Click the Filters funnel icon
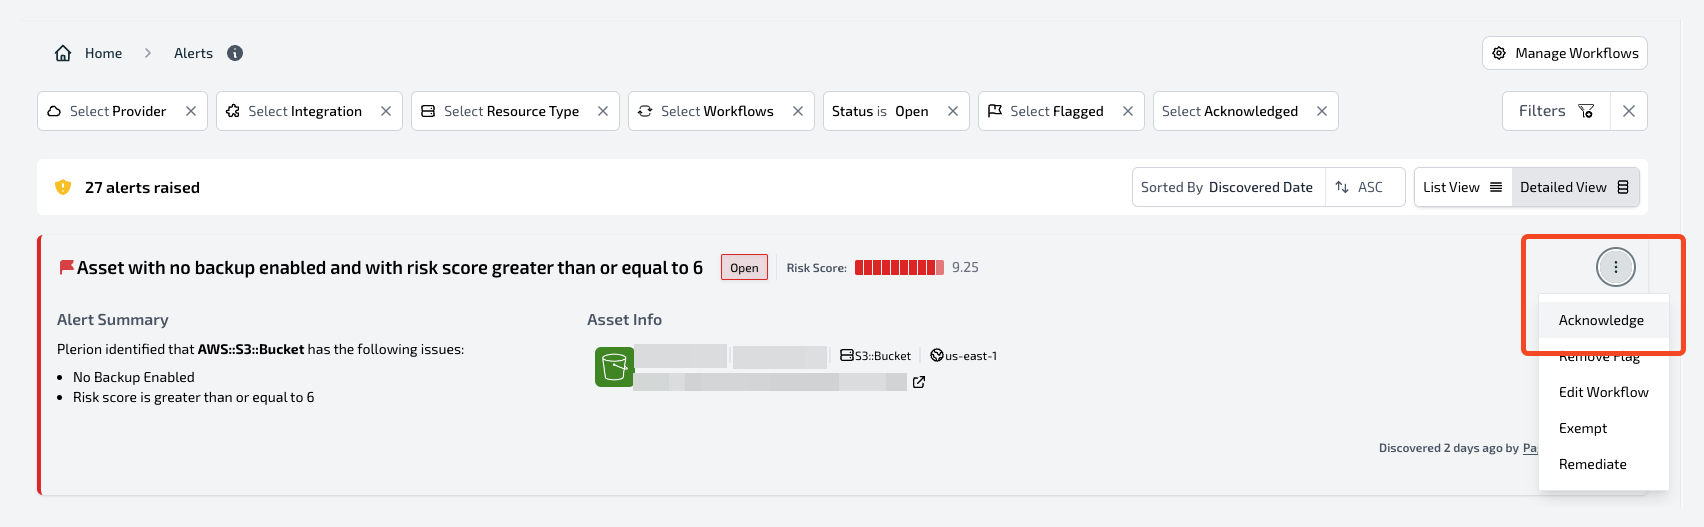 tap(1586, 111)
